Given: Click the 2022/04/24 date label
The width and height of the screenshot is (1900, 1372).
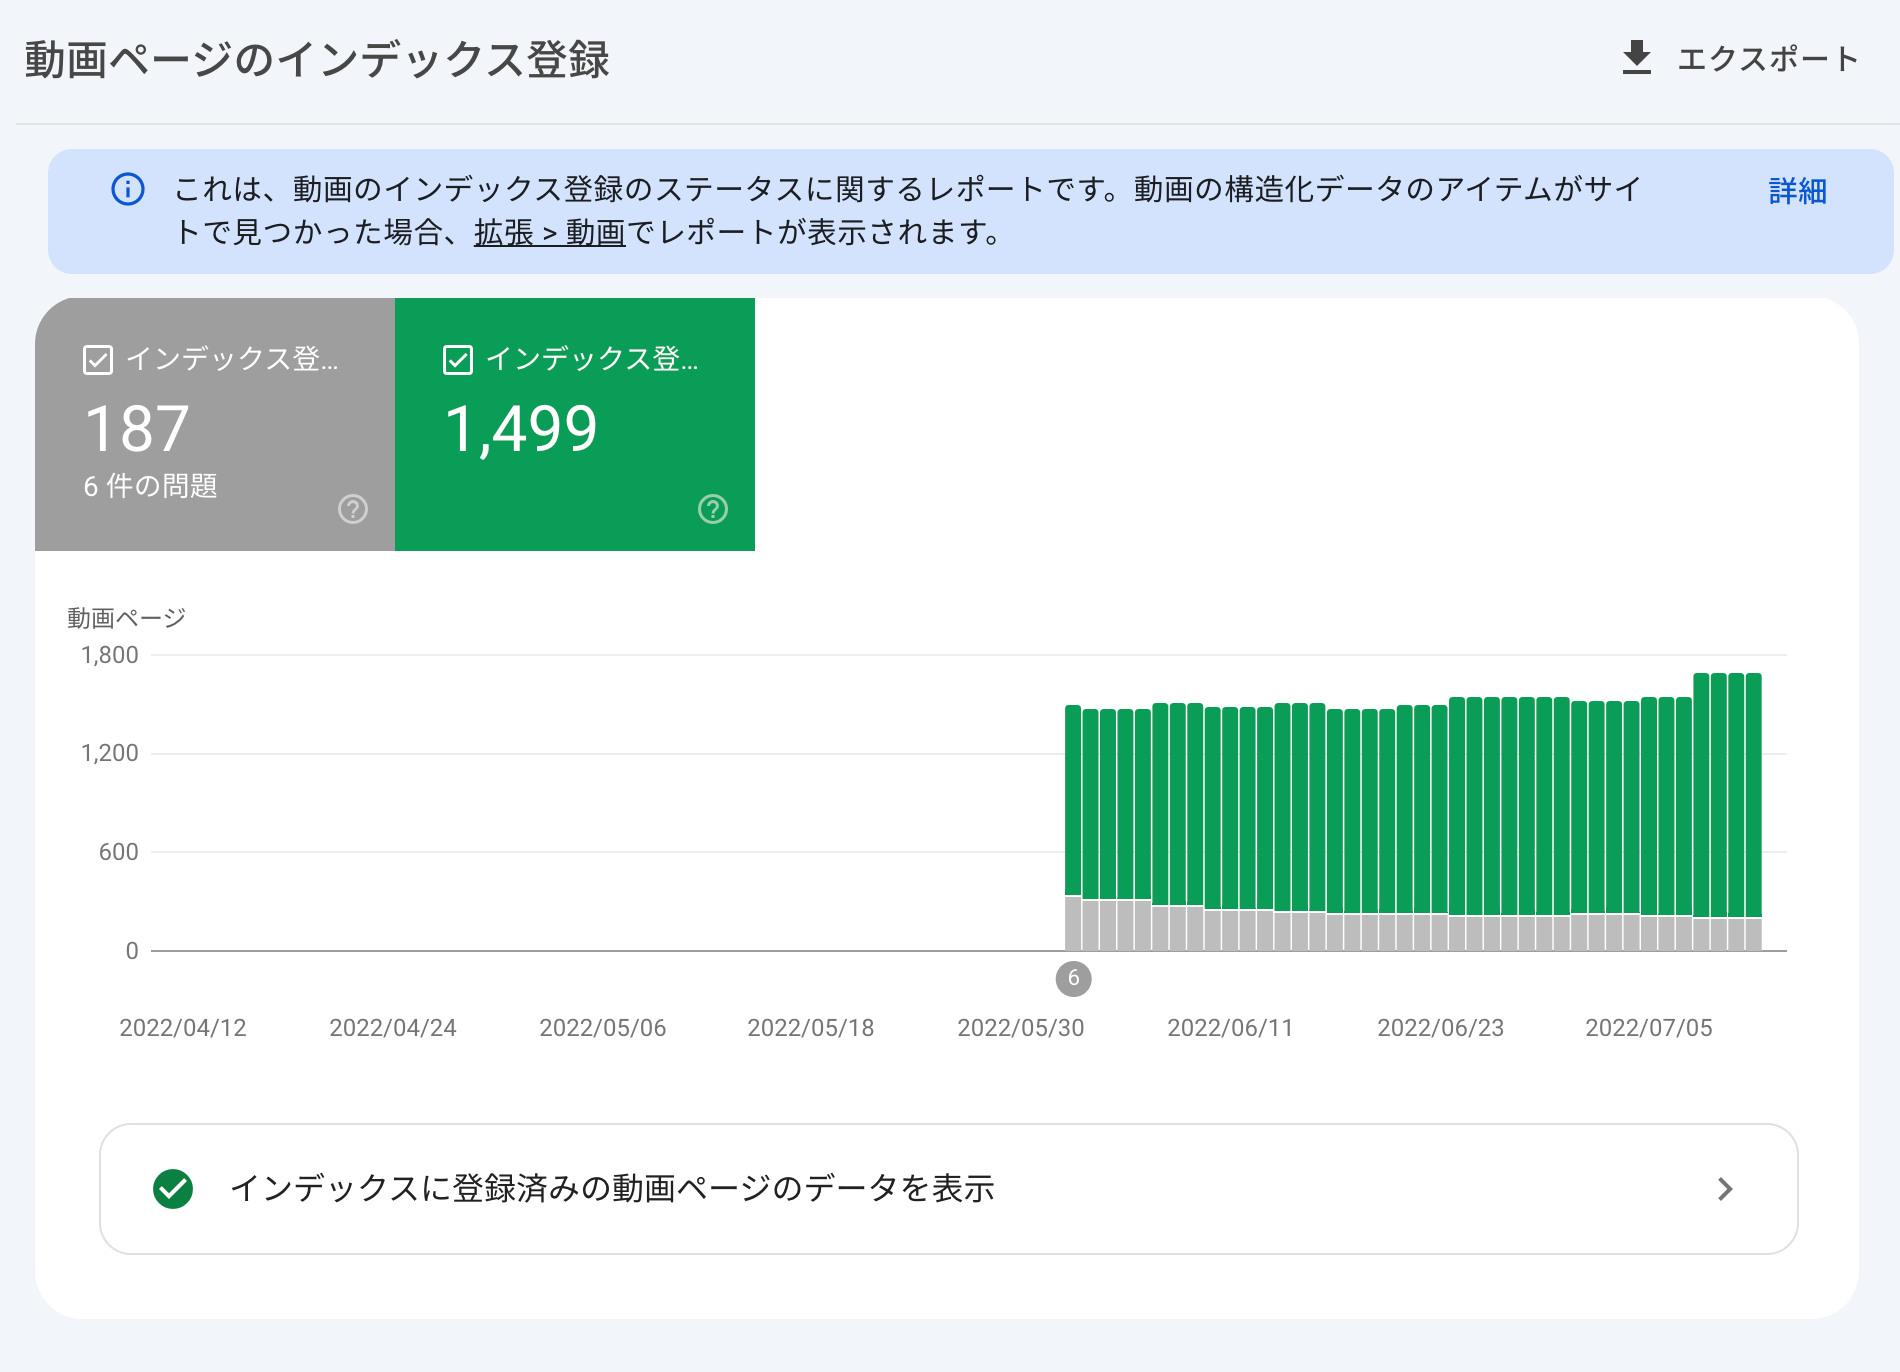Looking at the screenshot, I should click(393, 1028).
